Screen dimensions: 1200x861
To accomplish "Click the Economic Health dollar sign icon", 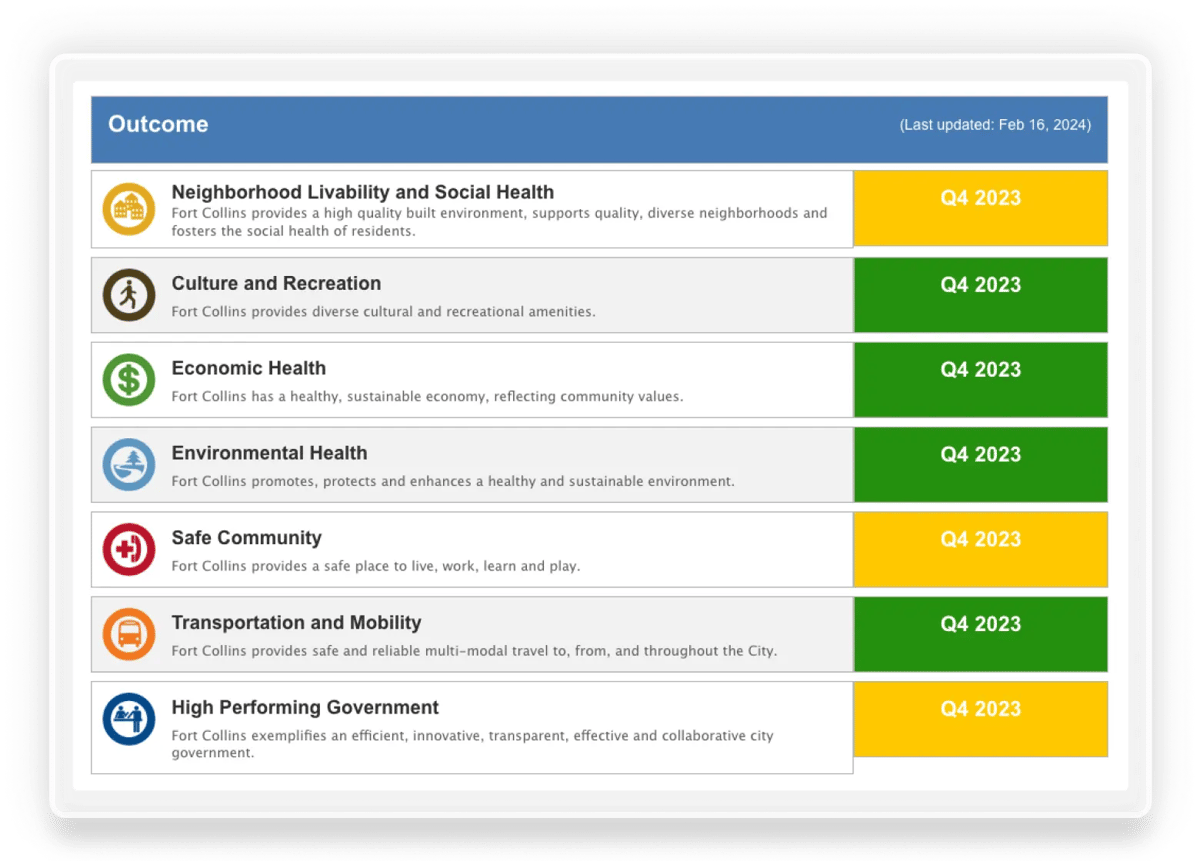I will (129, 380).
